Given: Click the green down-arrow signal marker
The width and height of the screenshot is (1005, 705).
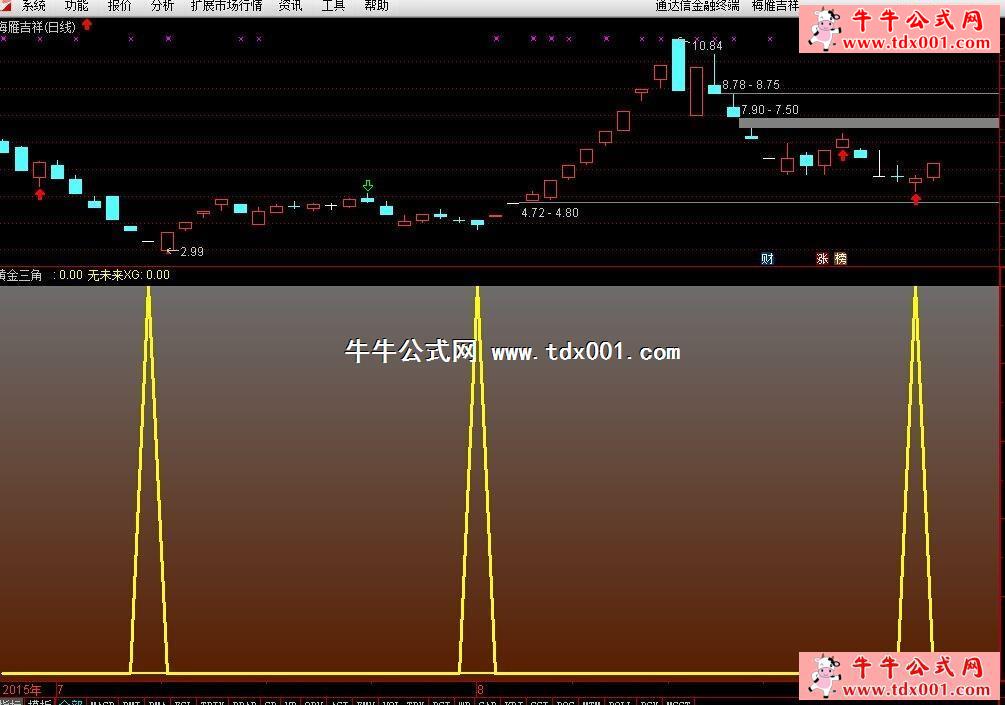Looking at the screenshot, I should coord(367,186).
